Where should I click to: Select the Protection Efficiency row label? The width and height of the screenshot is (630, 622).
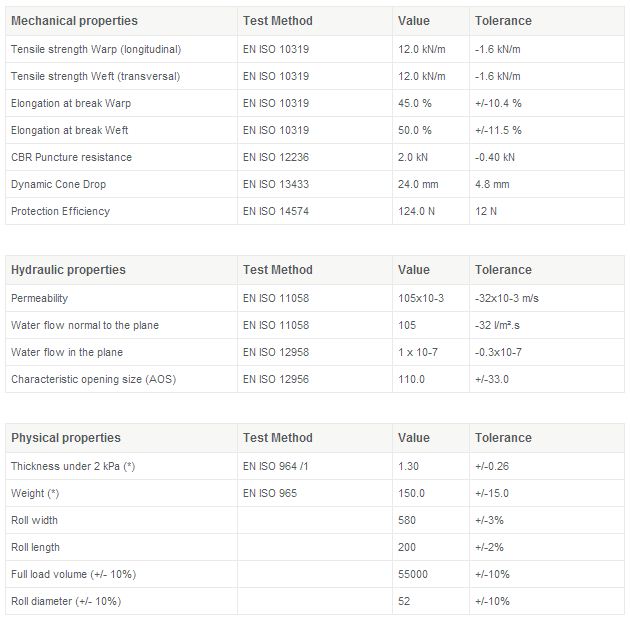(x=60, y=211)
